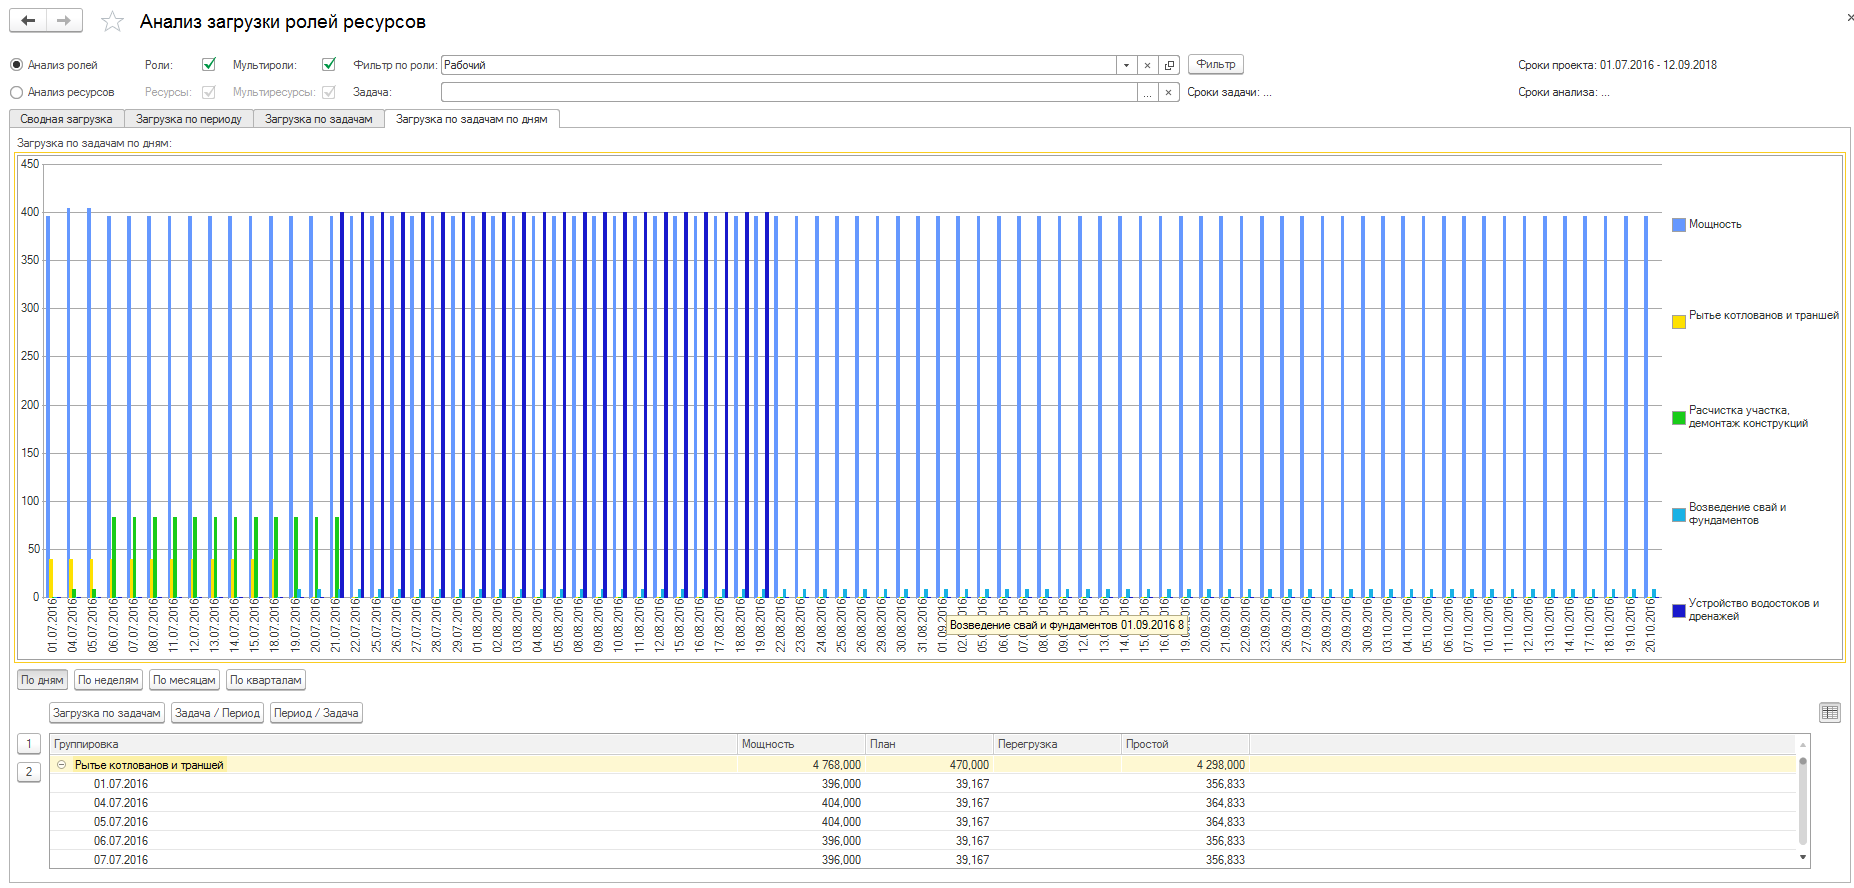
Task: Group chart По кварталам
Action: click(266, 680)
